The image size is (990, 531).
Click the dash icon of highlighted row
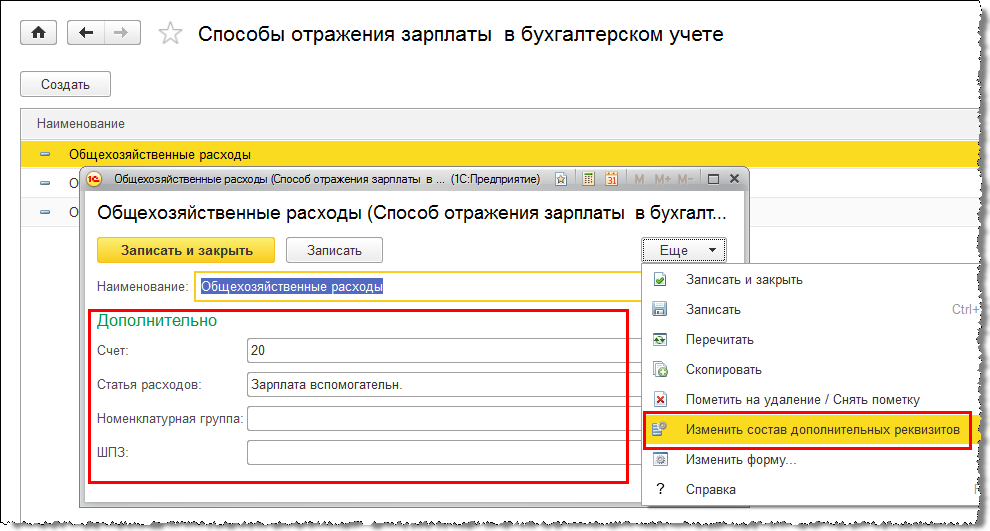45,154
